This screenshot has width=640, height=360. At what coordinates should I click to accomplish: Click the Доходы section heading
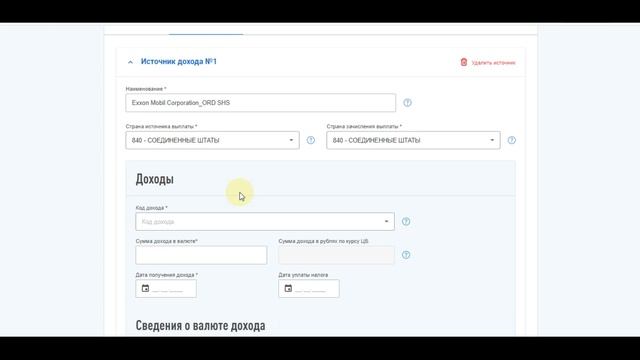(x=155, y=179)
